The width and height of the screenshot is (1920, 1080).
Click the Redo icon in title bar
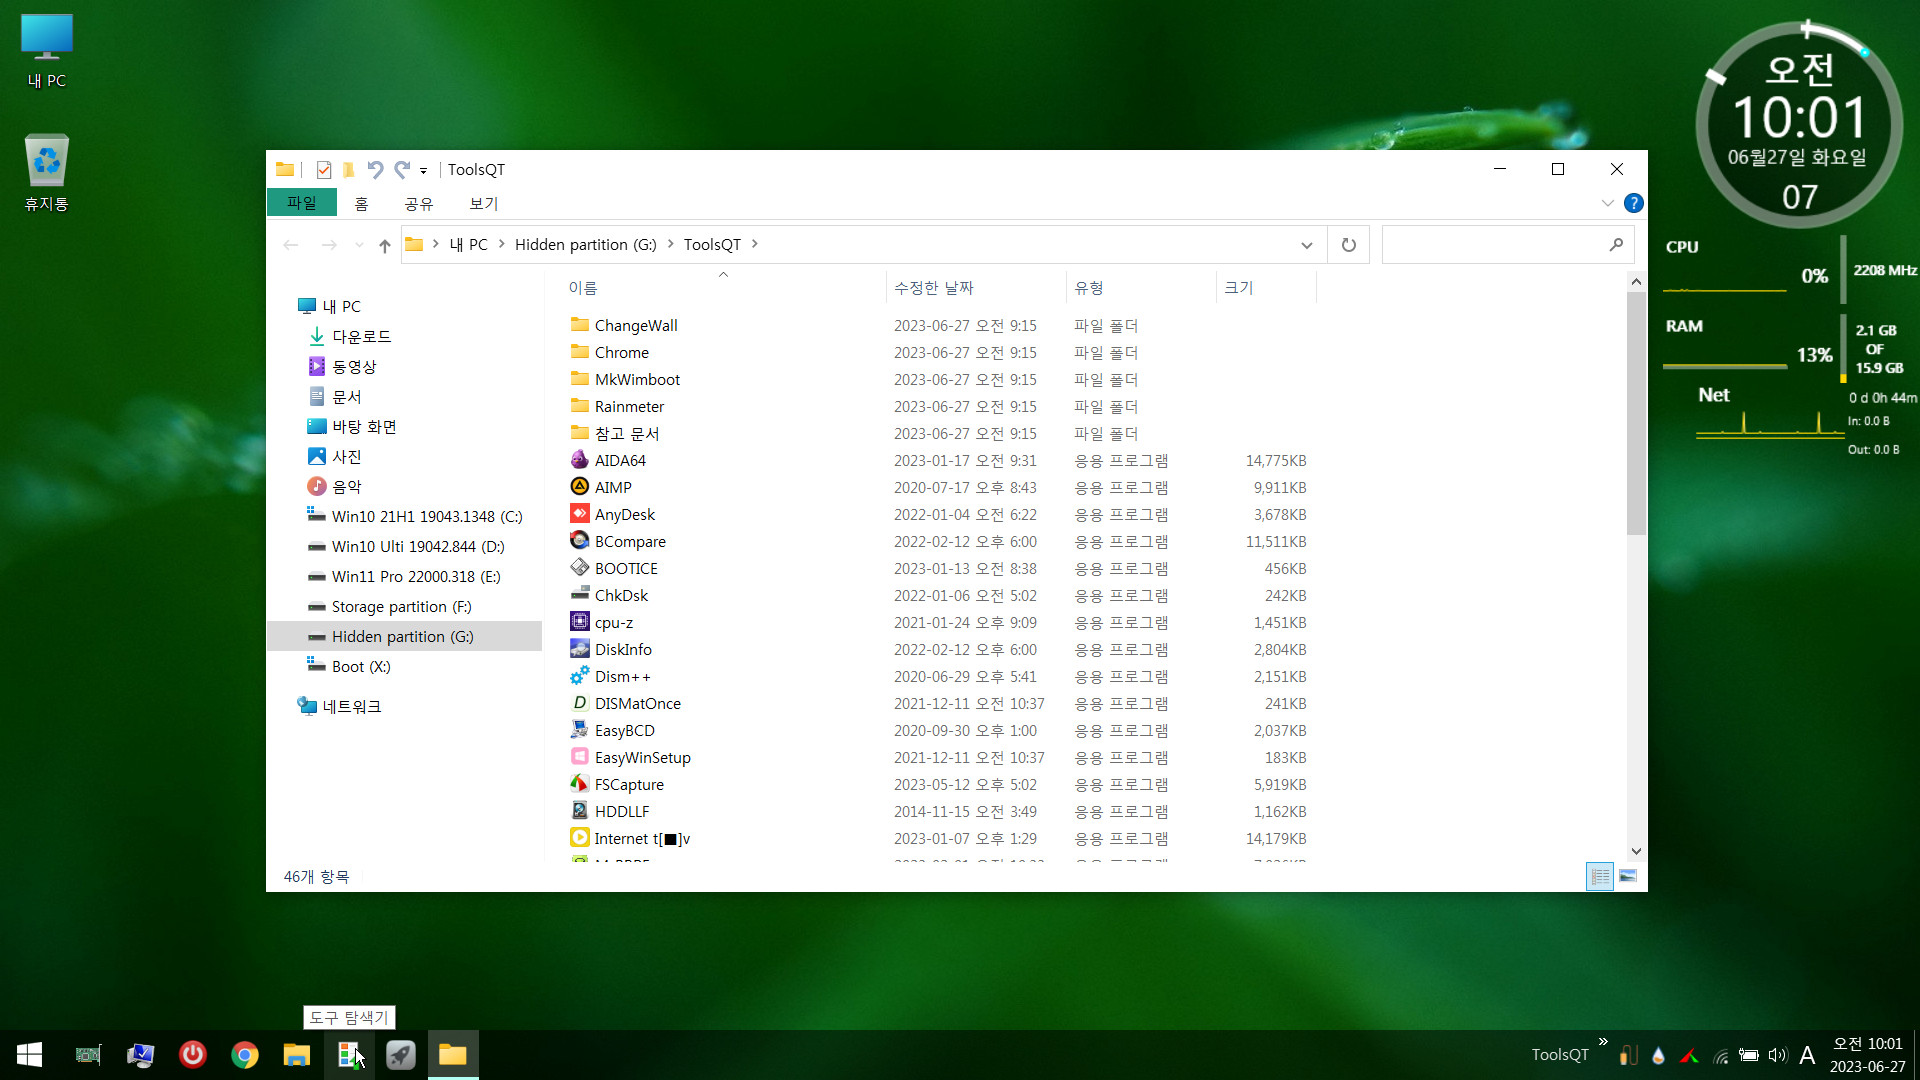click(x=401, y=170)
